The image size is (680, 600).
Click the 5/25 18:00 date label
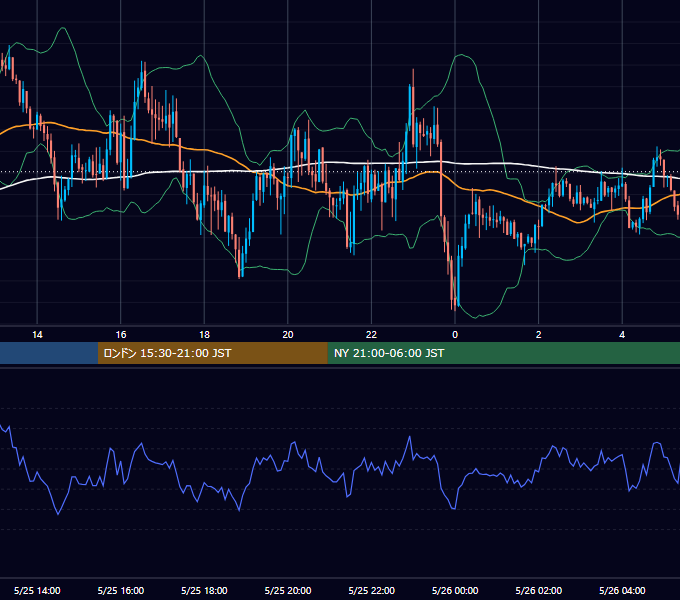204,590
